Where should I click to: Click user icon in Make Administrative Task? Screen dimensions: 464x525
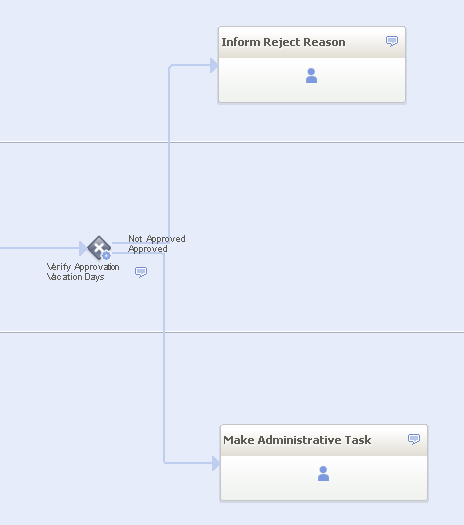tap(323, 473)
